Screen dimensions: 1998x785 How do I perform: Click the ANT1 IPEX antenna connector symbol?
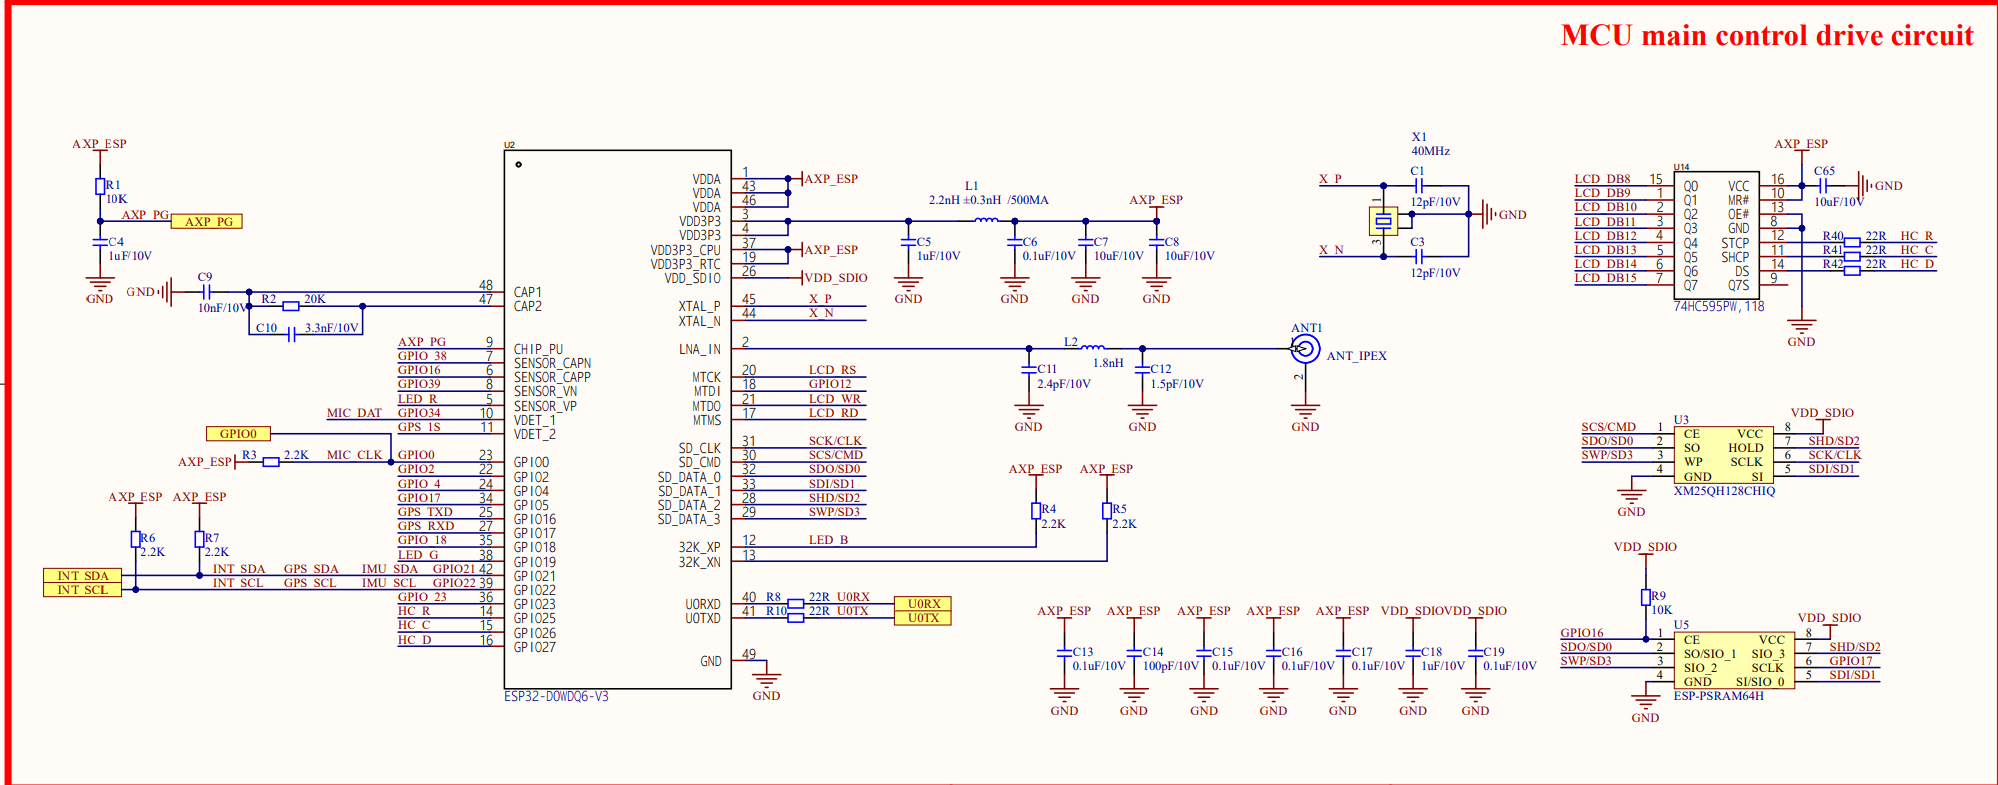(1304, 349)
